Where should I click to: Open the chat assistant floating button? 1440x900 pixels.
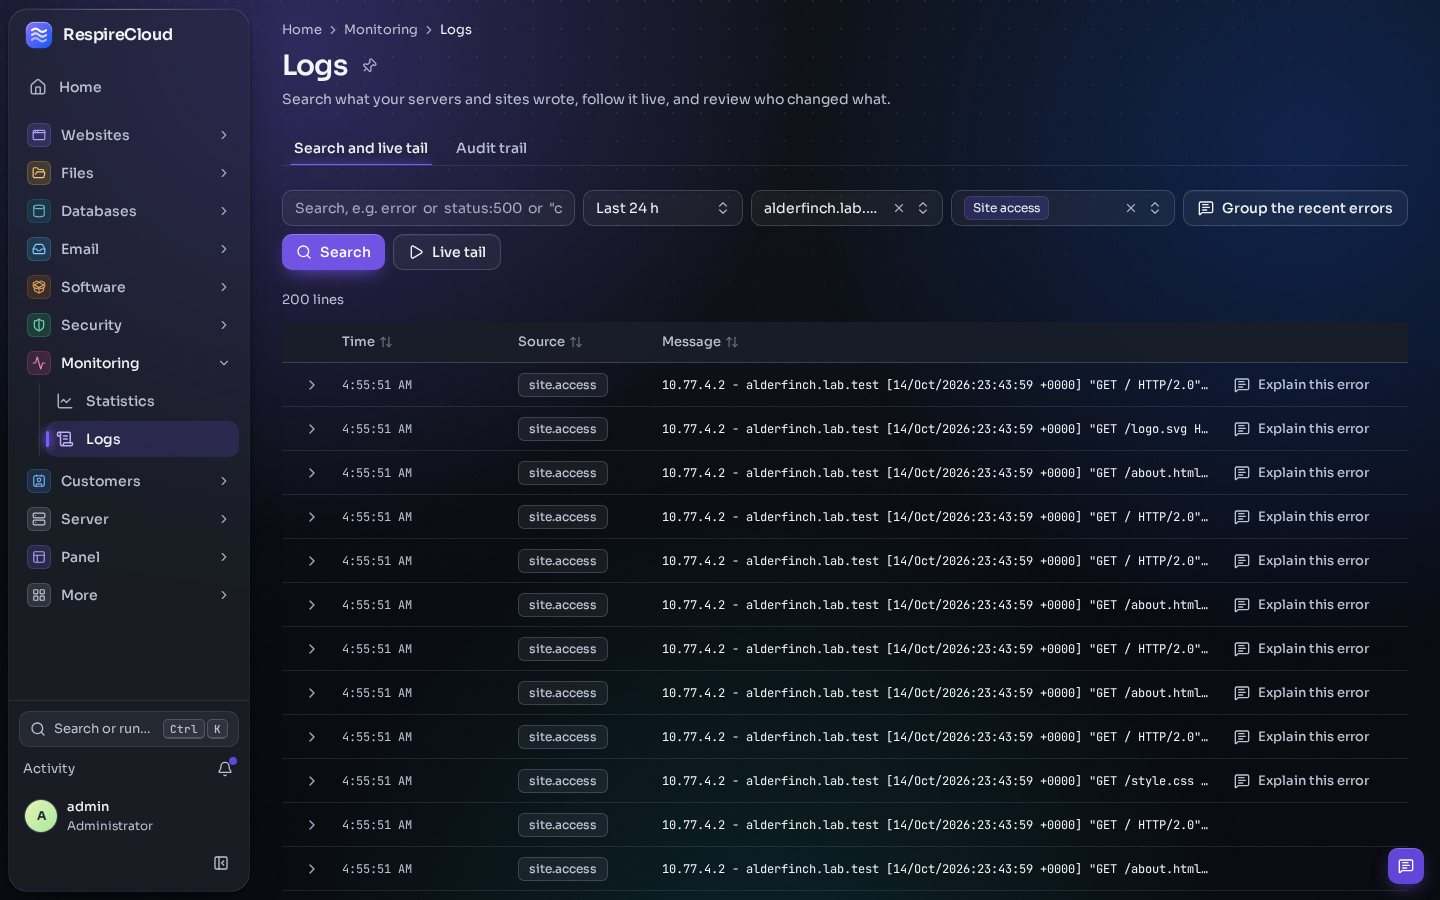tap(1405, 866)
